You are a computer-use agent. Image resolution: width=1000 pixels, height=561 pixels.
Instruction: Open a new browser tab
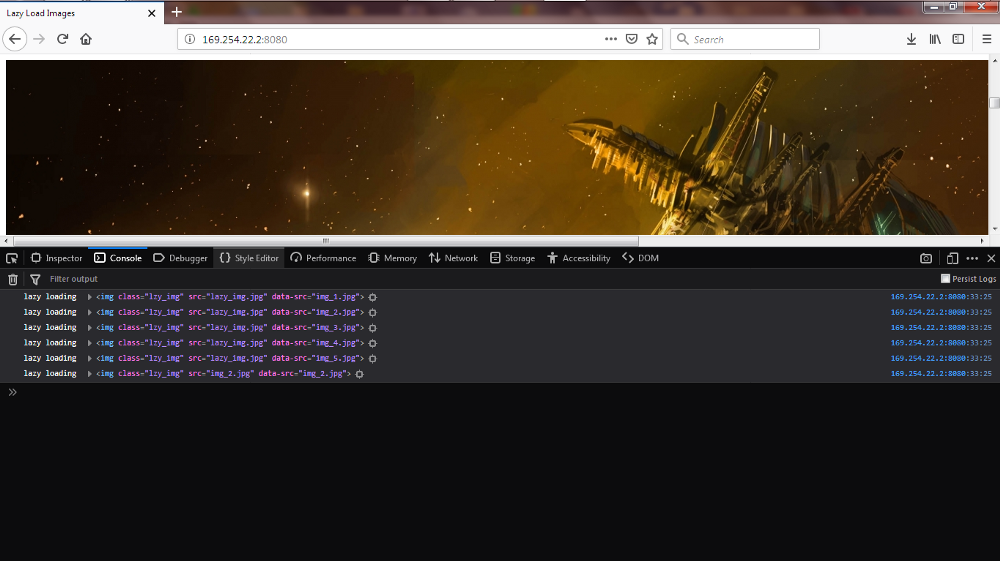click(177, 12)
